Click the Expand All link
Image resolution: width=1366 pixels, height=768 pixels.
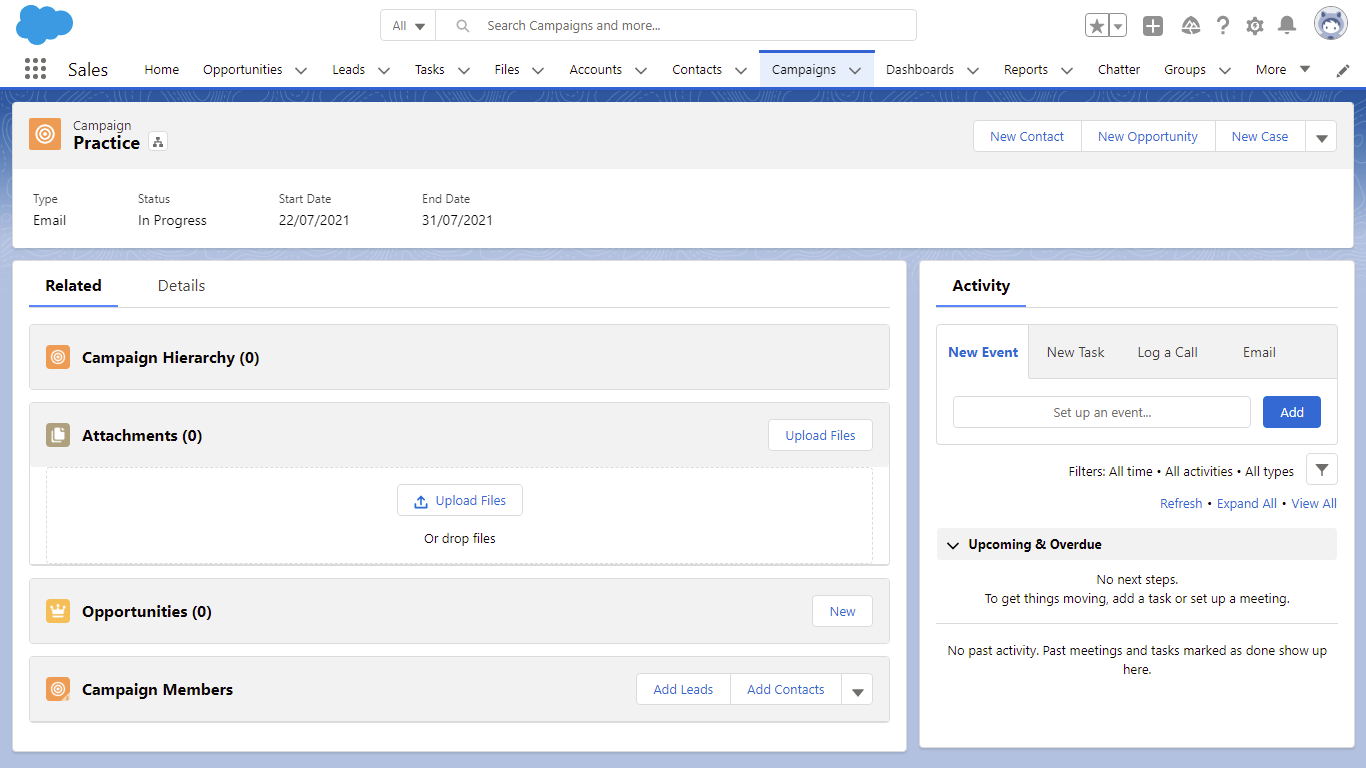[x=1247, y=504]
